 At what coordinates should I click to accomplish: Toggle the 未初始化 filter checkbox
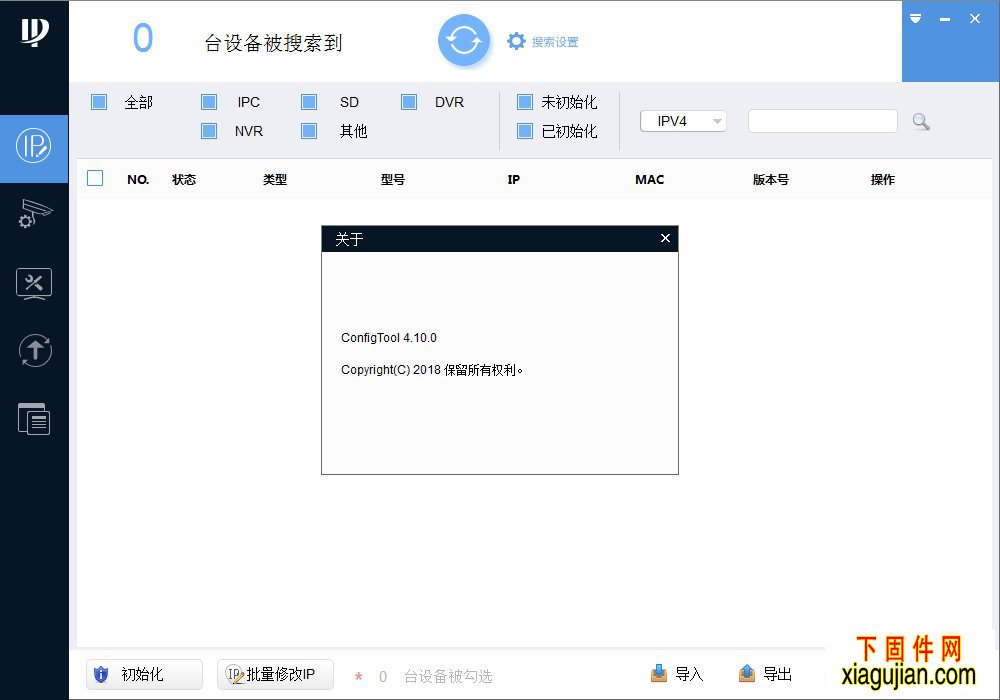[x=525, y=102]
